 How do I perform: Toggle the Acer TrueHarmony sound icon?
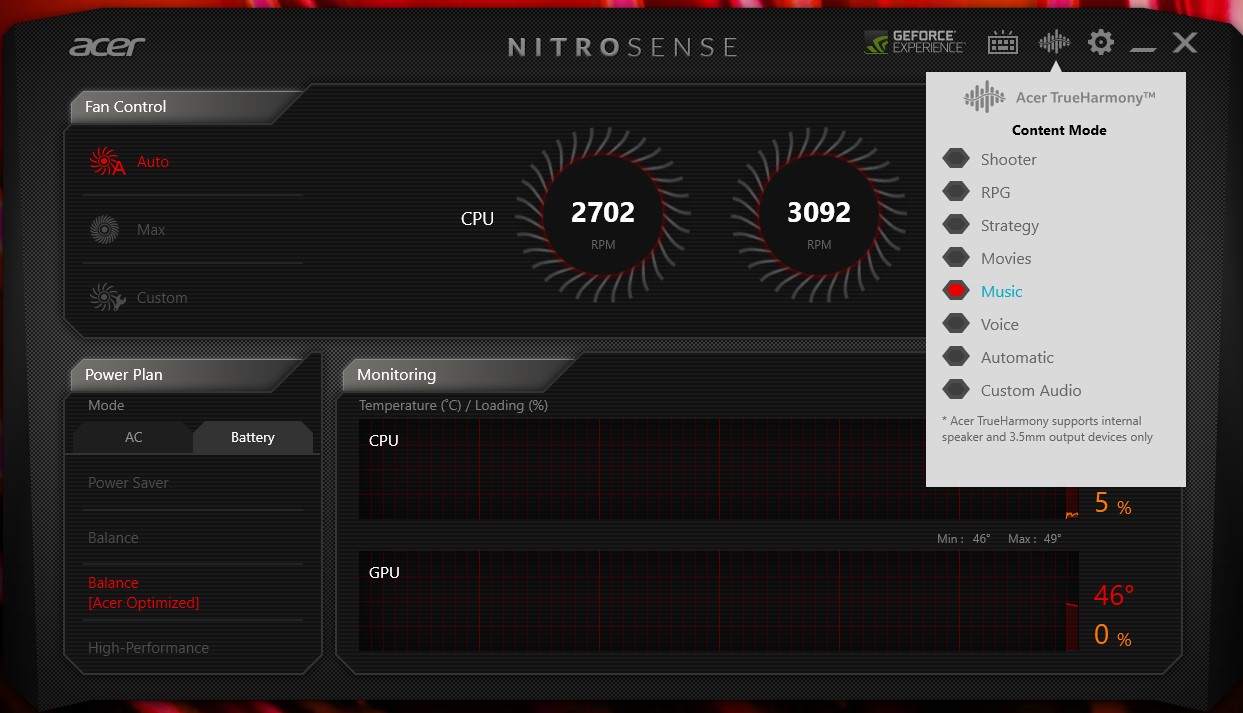(1054, 42)
